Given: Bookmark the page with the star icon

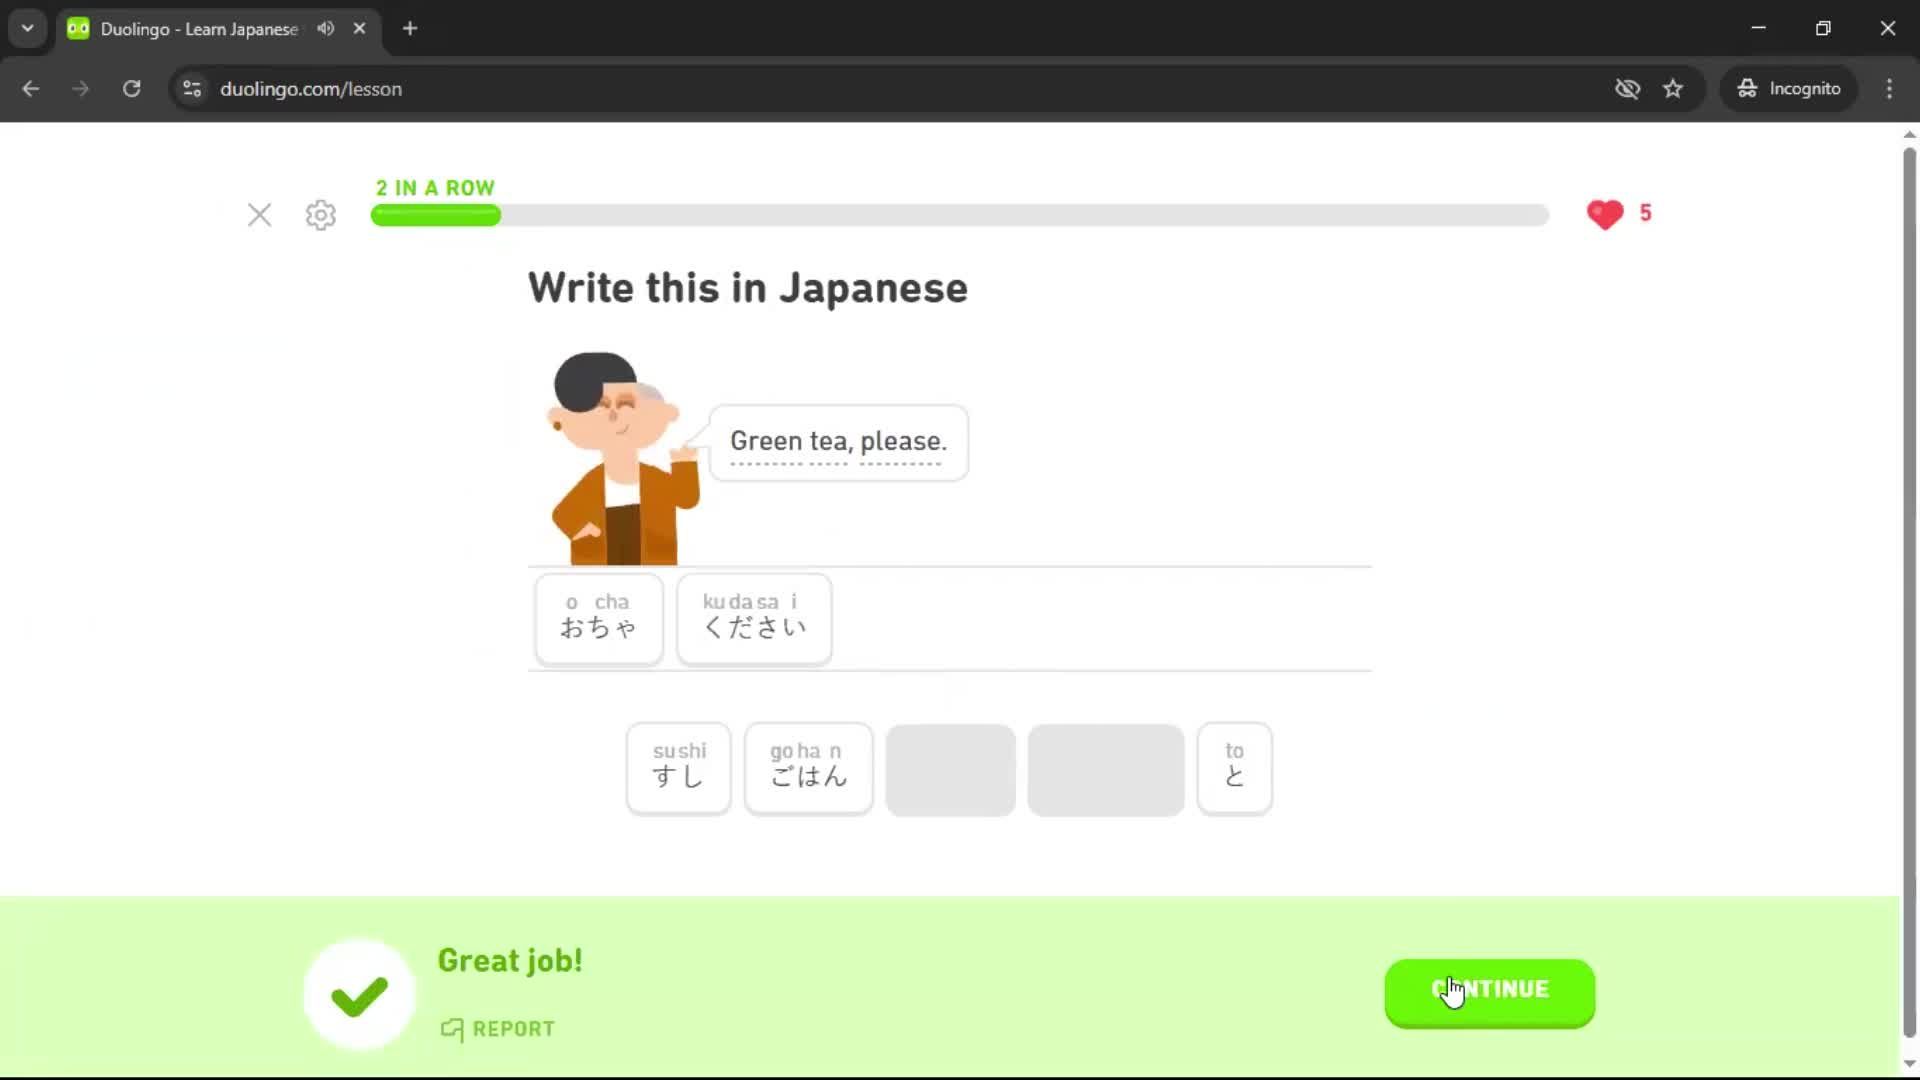Looking at the screenshot, I should (1673, 89).
